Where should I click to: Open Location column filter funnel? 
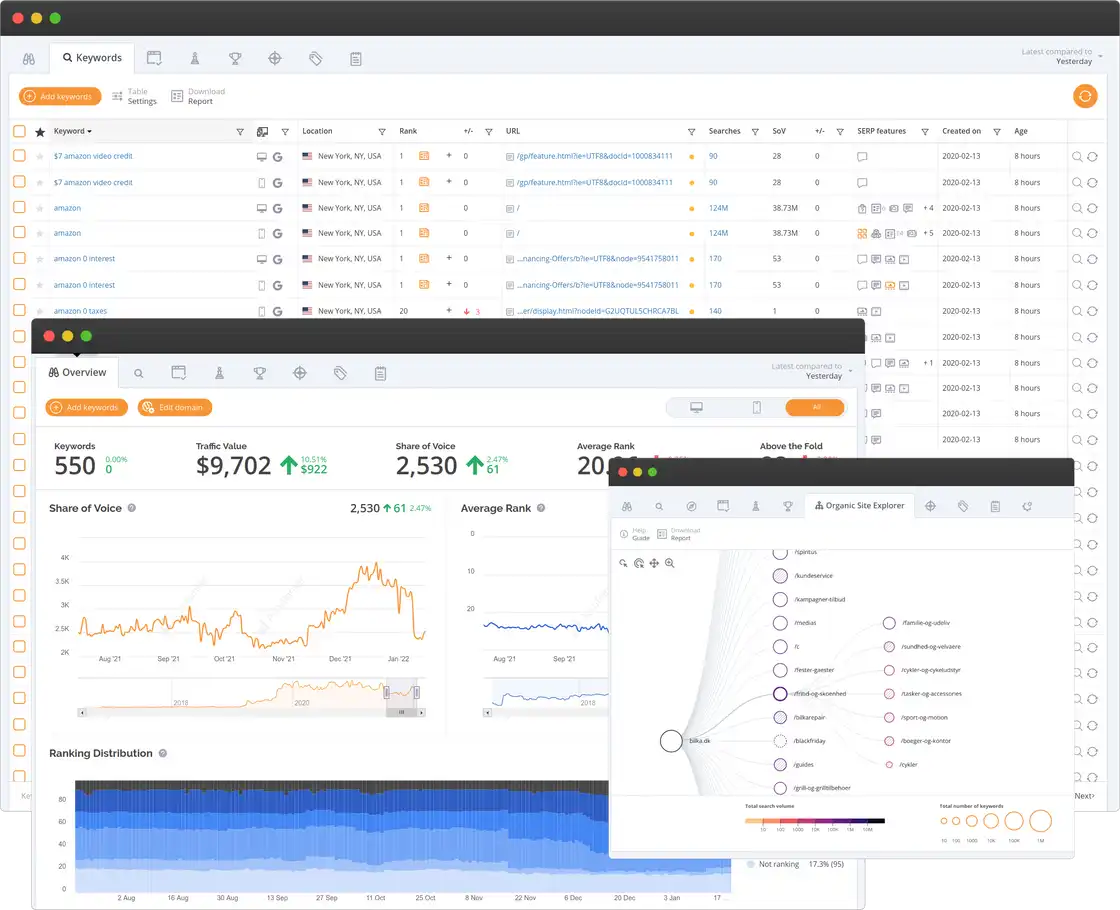[382, 132]
